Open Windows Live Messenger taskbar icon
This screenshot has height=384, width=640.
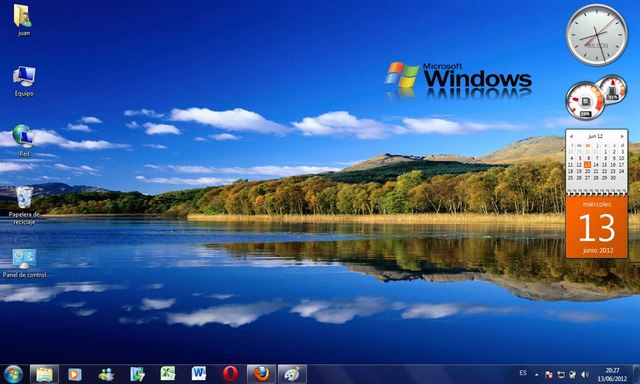(107, 374)
